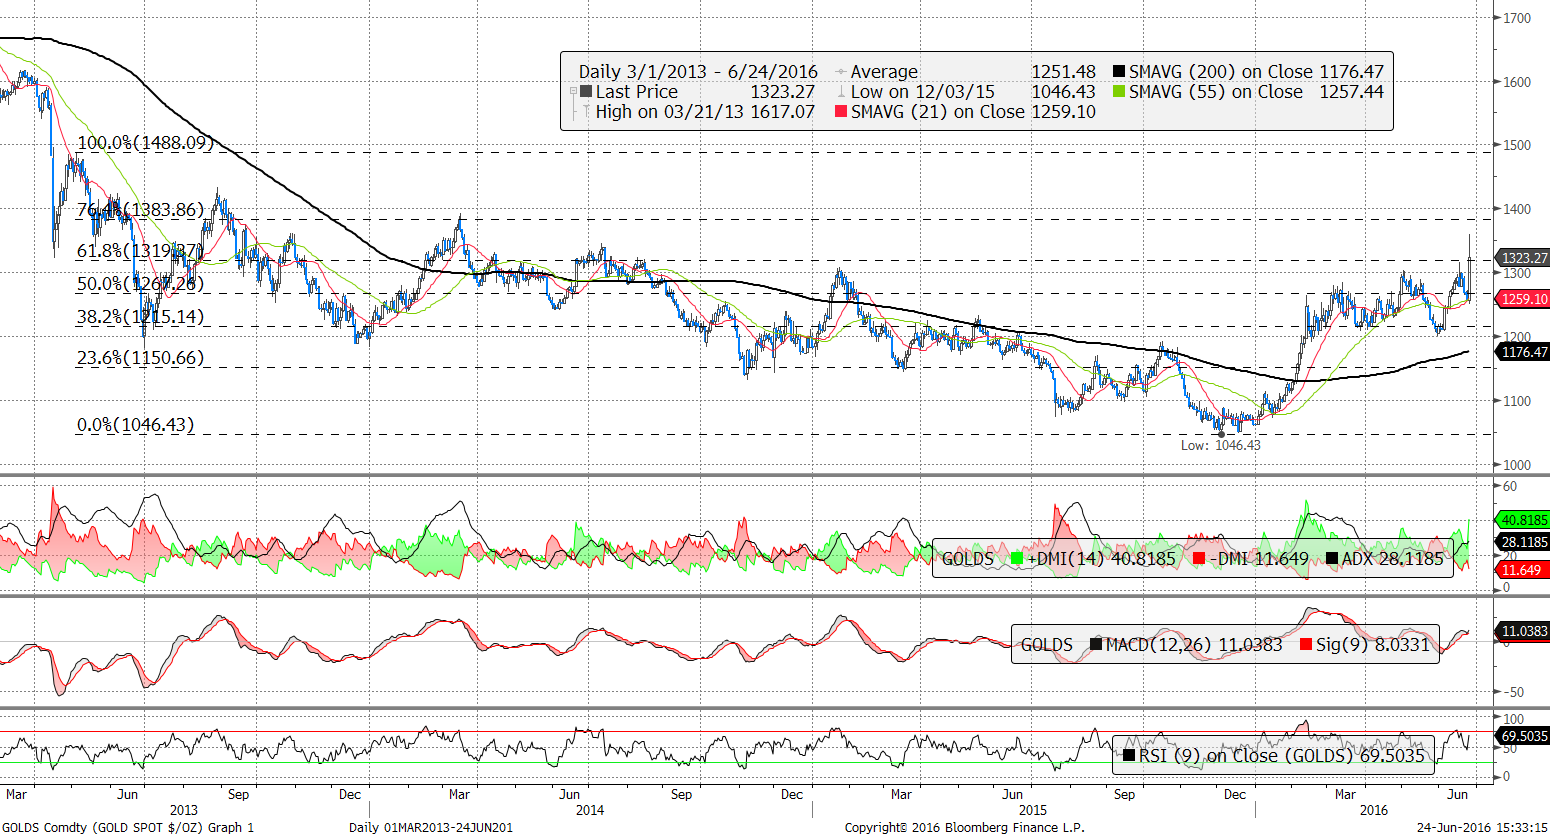Click the 2016 year label on time axis
Viewport: 1550px width, 836px height.
(x=1374, y=810)
